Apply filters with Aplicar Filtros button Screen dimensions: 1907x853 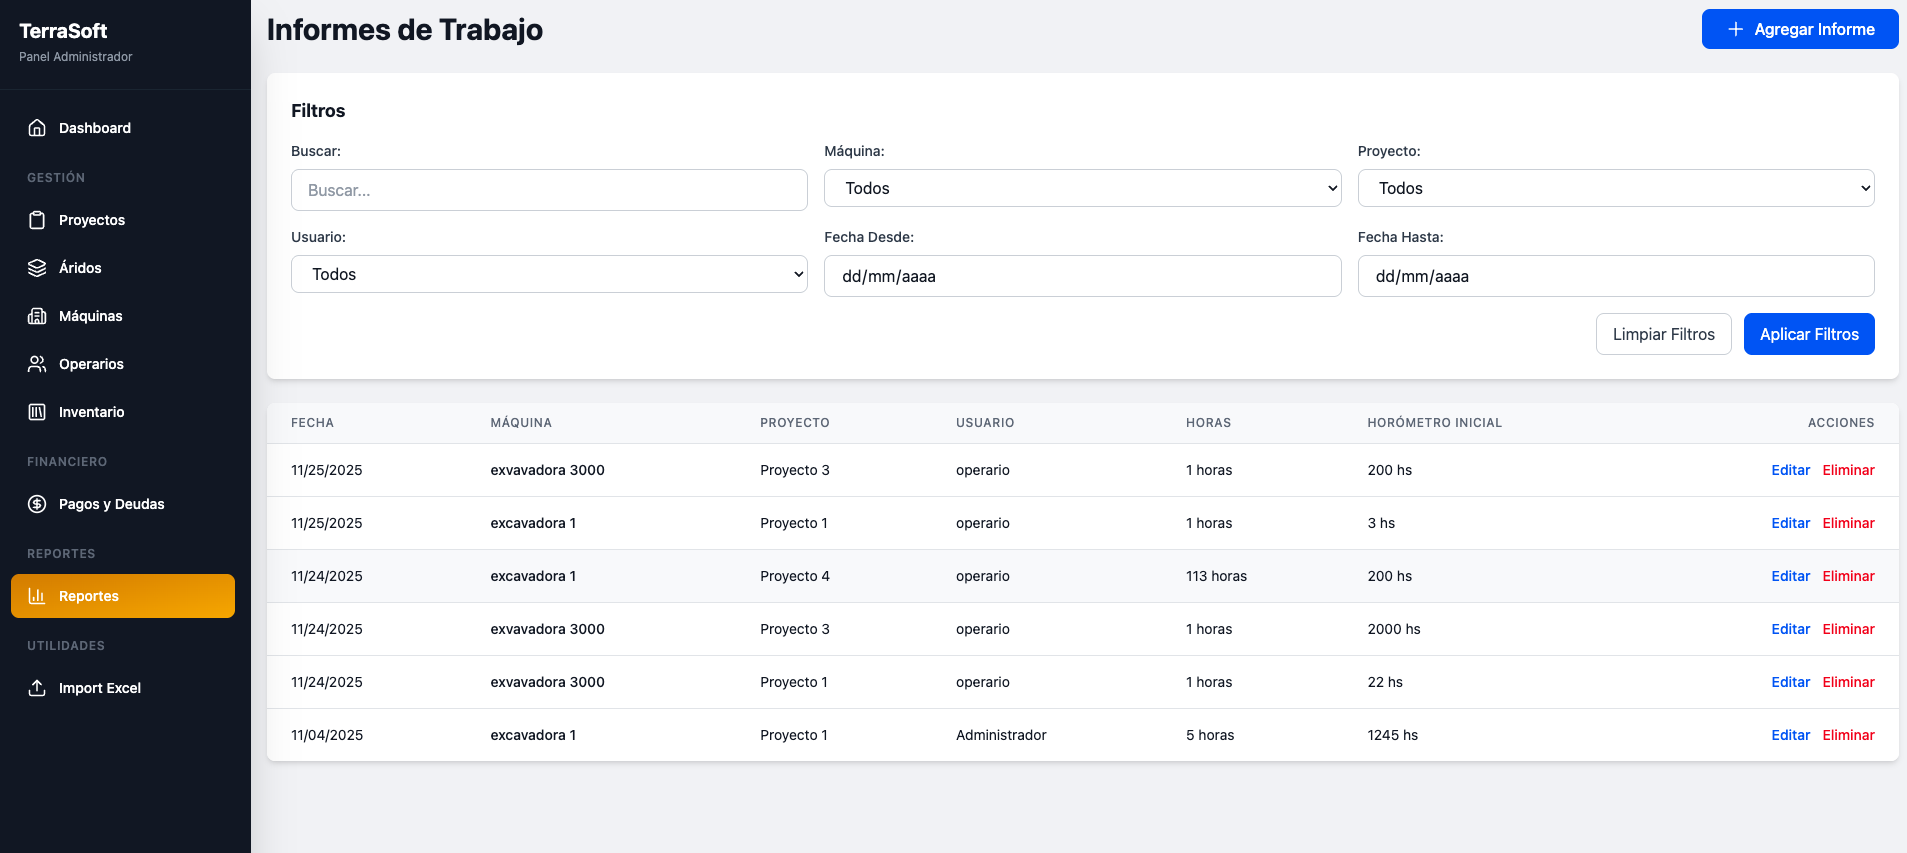pos(1808,334)
